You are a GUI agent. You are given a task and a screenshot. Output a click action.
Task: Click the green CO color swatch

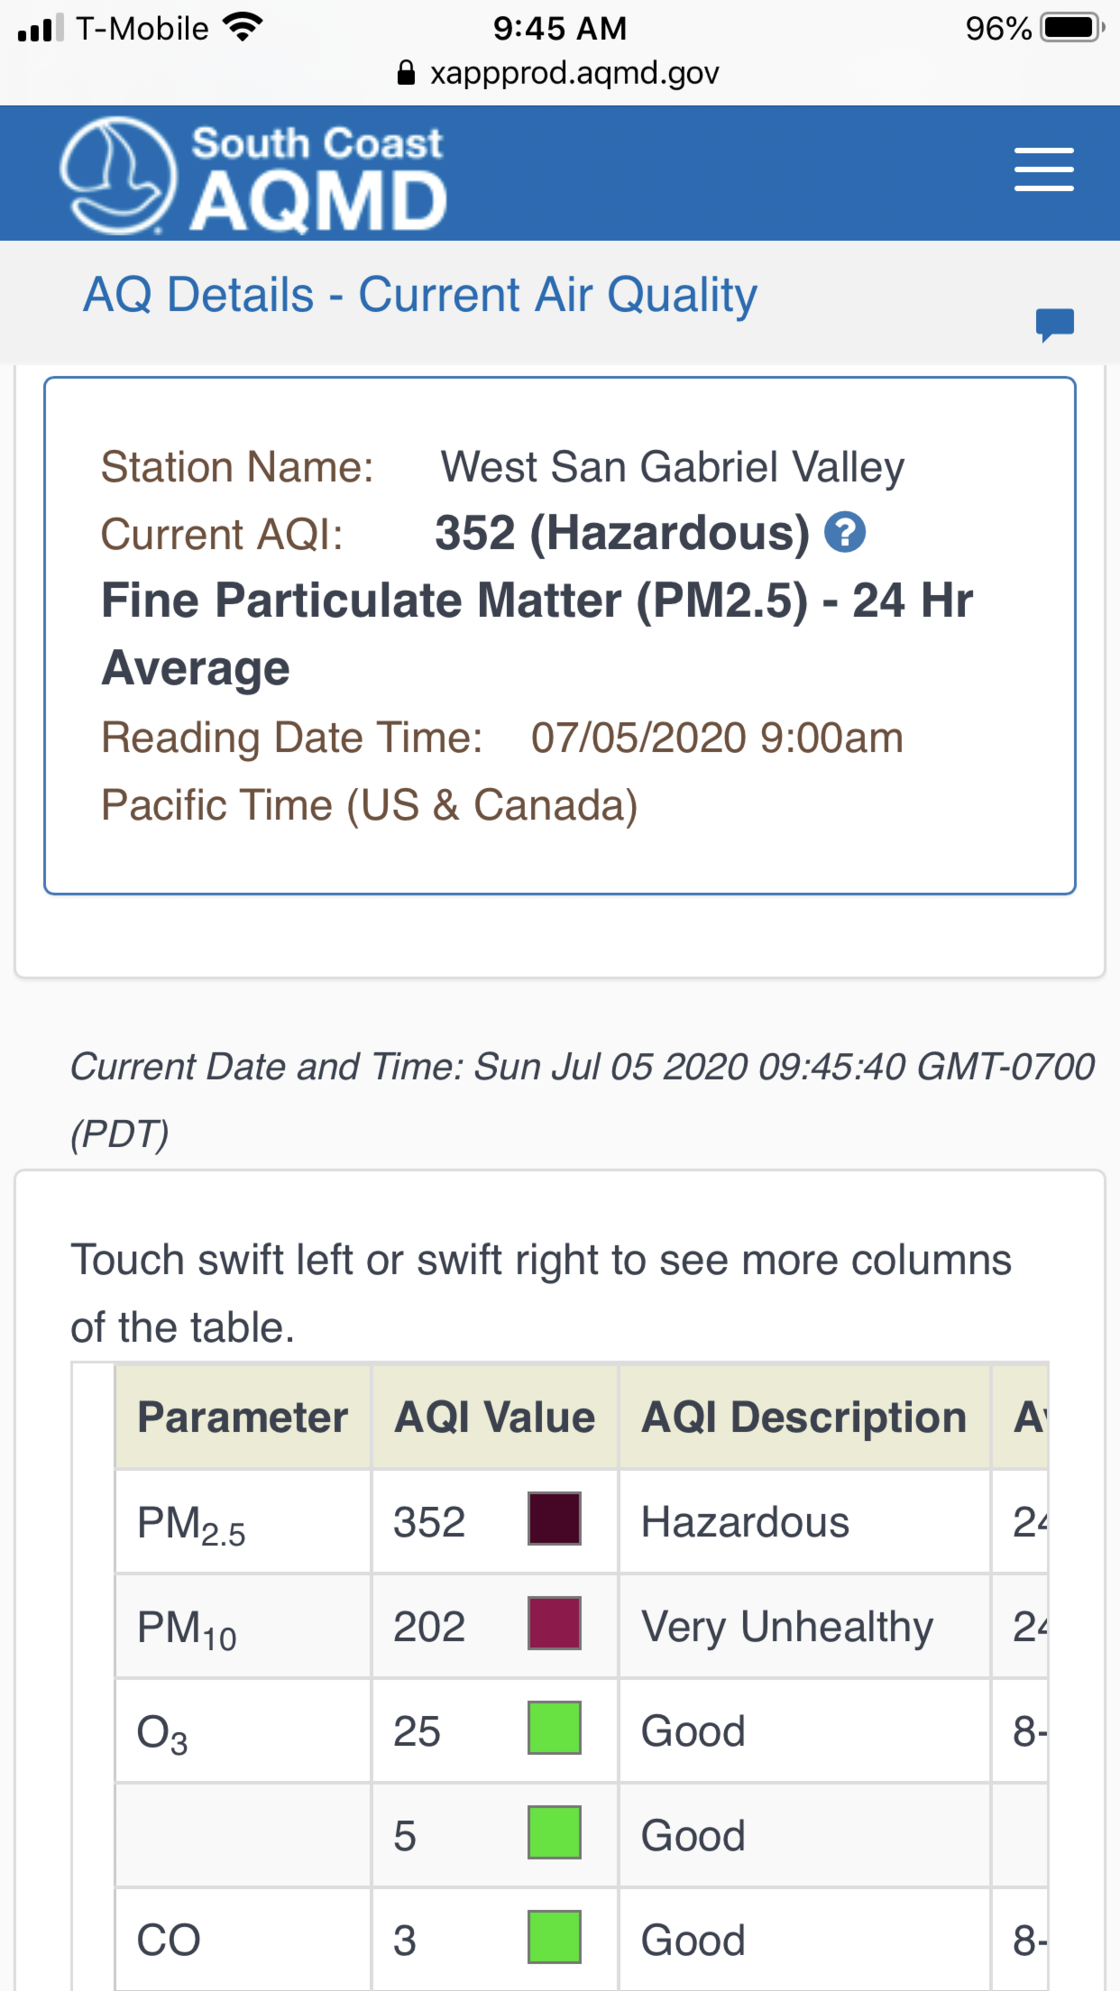tap(554, 1937)
